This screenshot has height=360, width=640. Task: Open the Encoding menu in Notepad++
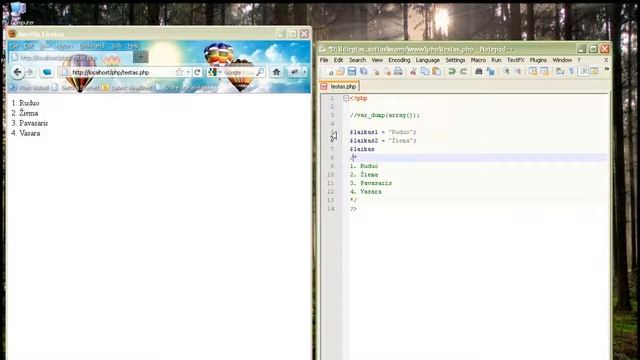(399, 60)
